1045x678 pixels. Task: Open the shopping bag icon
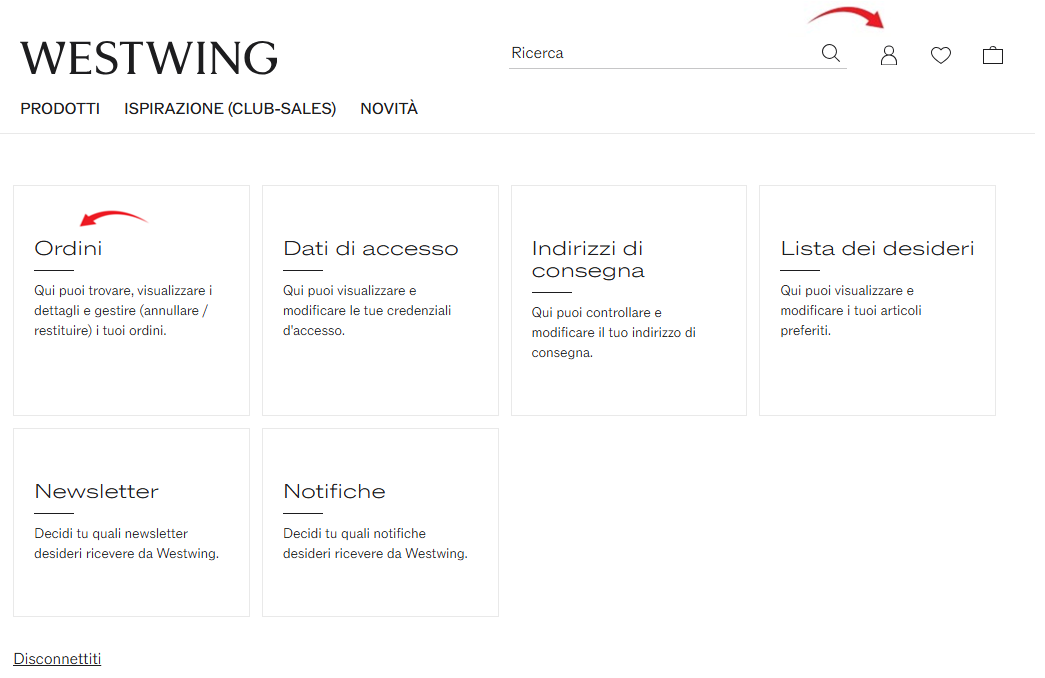[x=992, y=55]
